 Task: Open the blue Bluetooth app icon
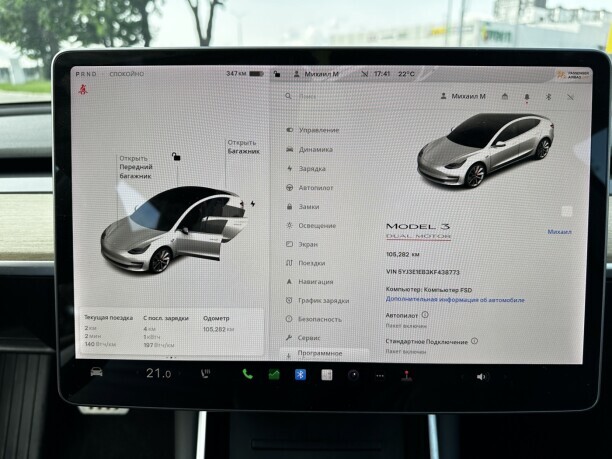[300, 375]
